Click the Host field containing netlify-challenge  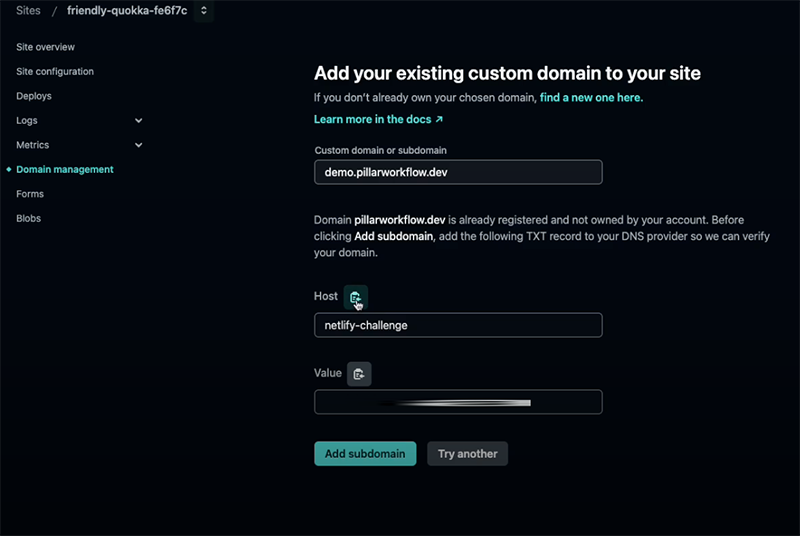click(x=458, y=325)
